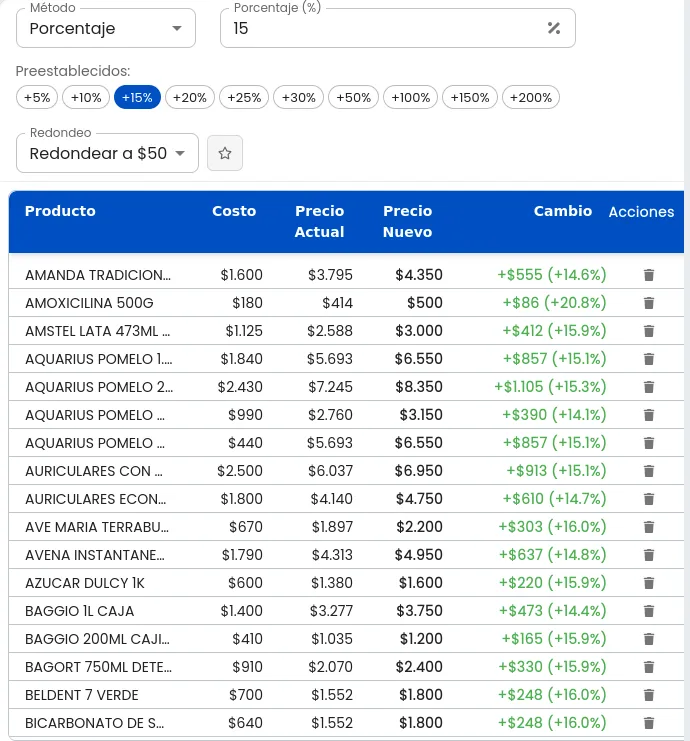Choose the +20% preset chip
This screenshot has height=741, width=690.
tap(190, 97)
